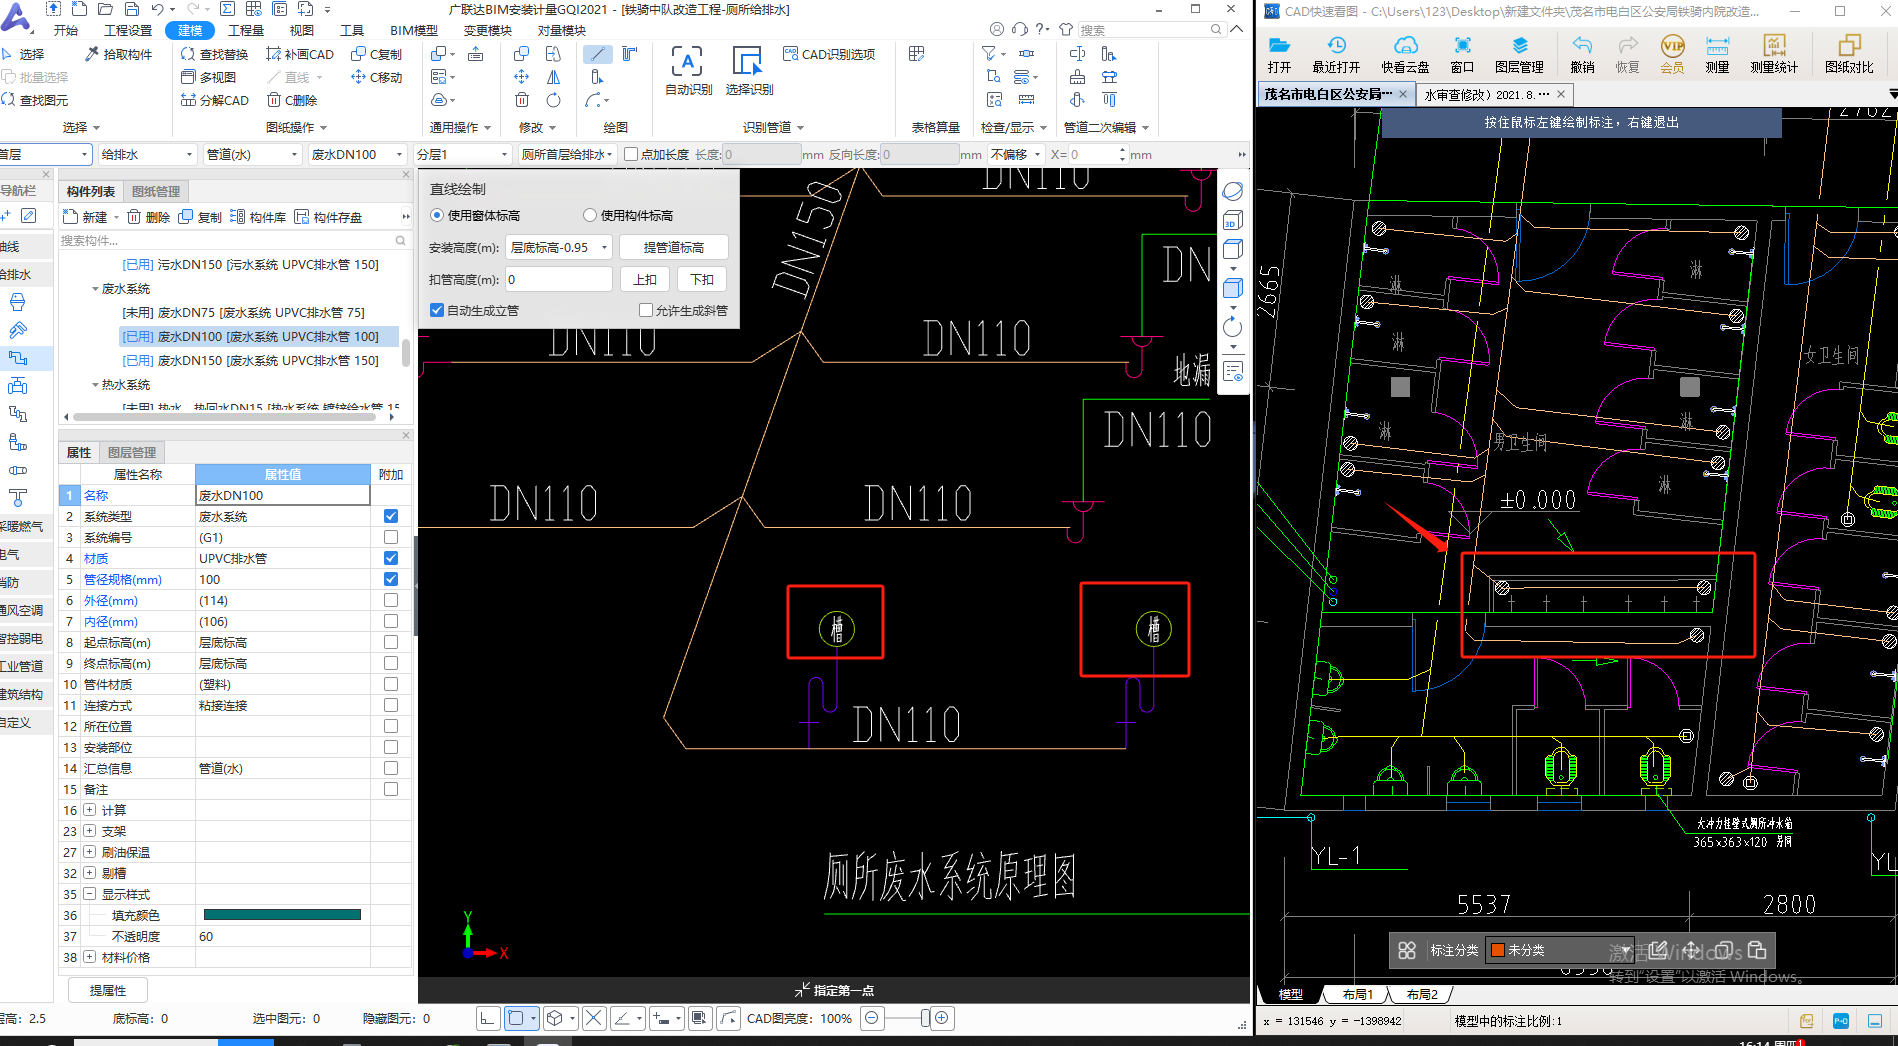Collapse 显示样式 property group

pyautogui.click(x=90, y=894)
